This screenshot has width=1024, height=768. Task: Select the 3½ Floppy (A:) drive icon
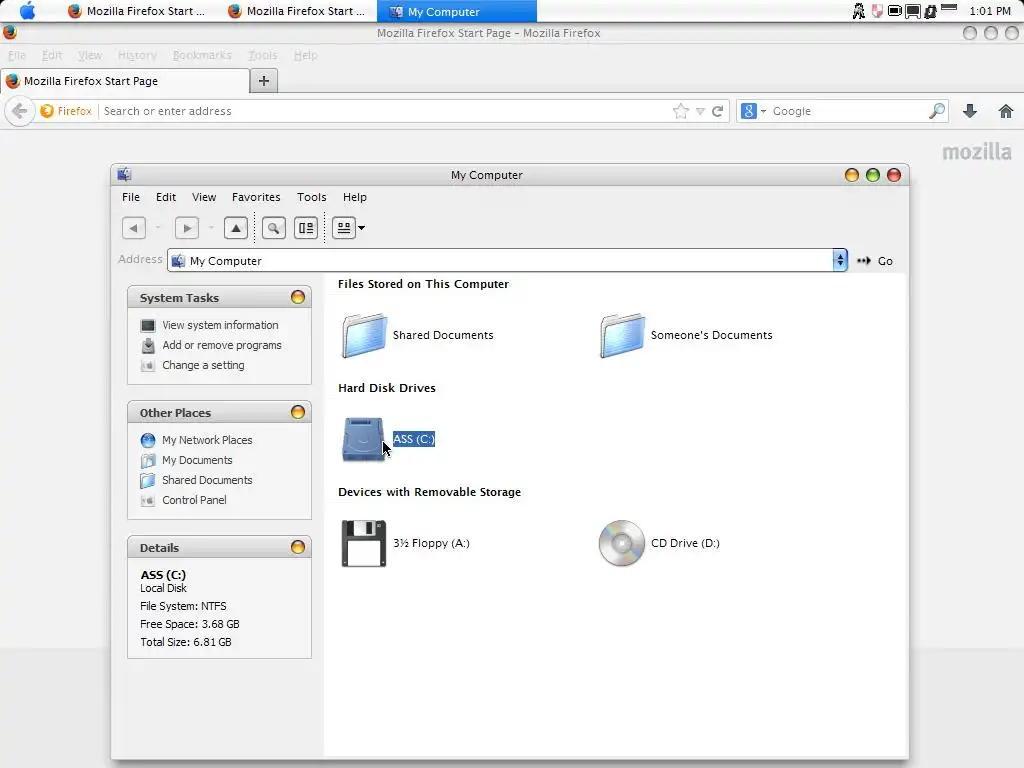pos(364,543)
